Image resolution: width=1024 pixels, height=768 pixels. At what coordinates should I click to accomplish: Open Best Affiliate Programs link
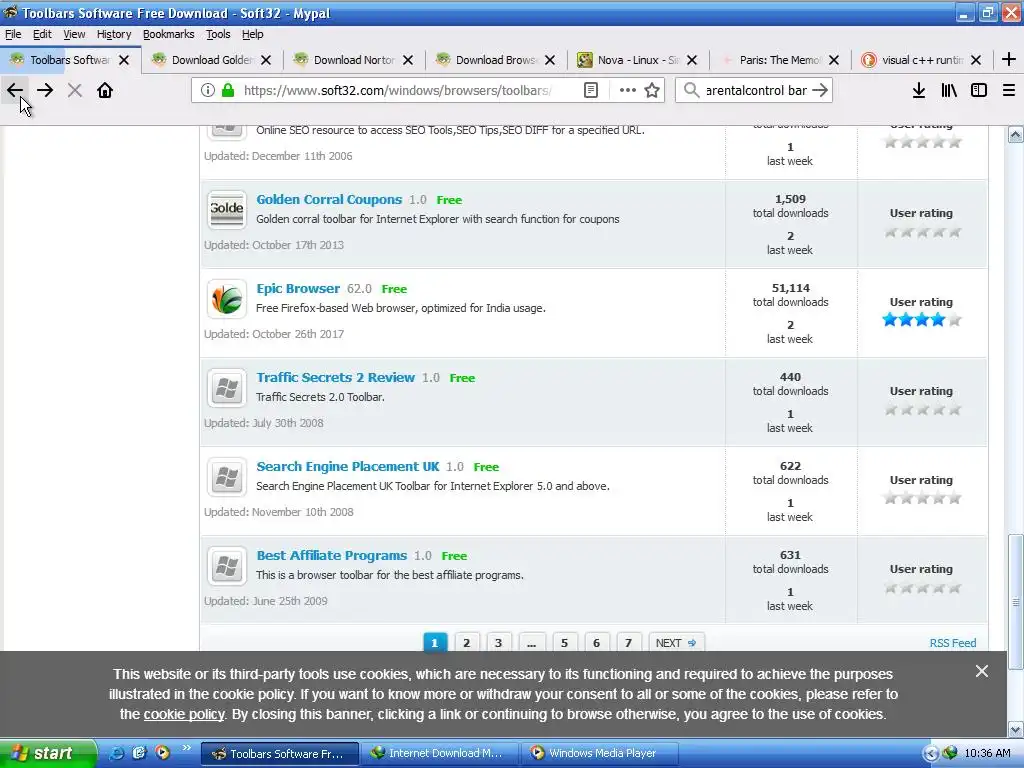331,555
